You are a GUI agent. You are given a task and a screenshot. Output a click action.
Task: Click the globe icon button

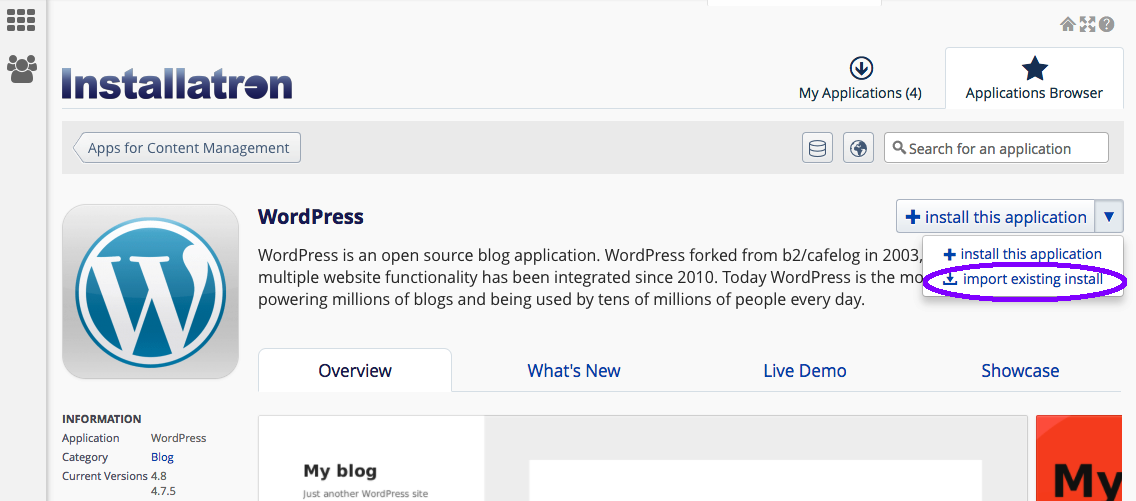tap(859, 148)
